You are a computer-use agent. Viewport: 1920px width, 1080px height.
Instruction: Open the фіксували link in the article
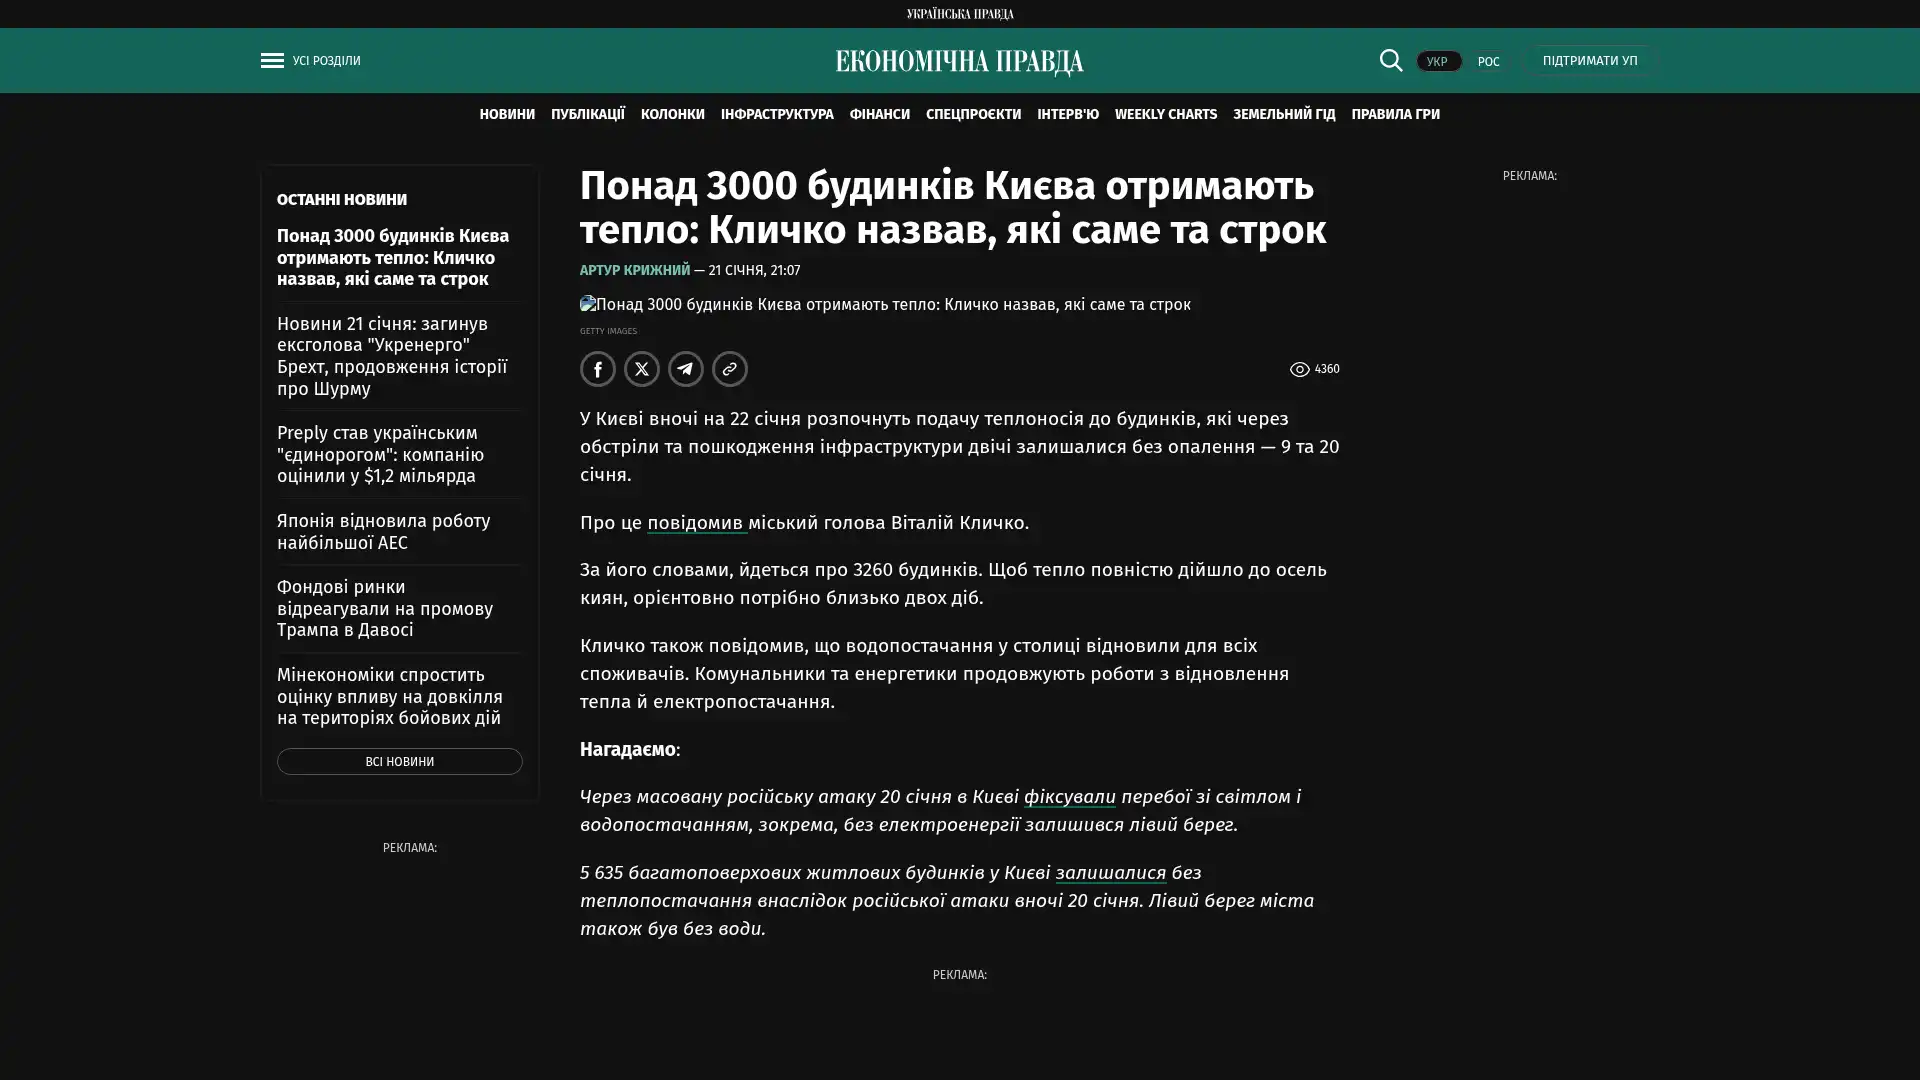(1069, 797)
